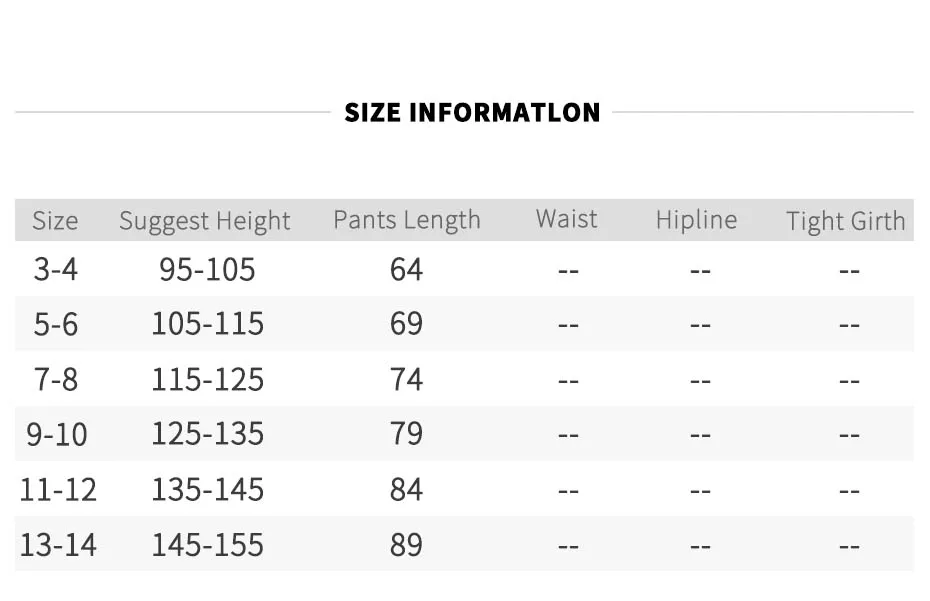Click pants length value 74

tap(406, 380)
